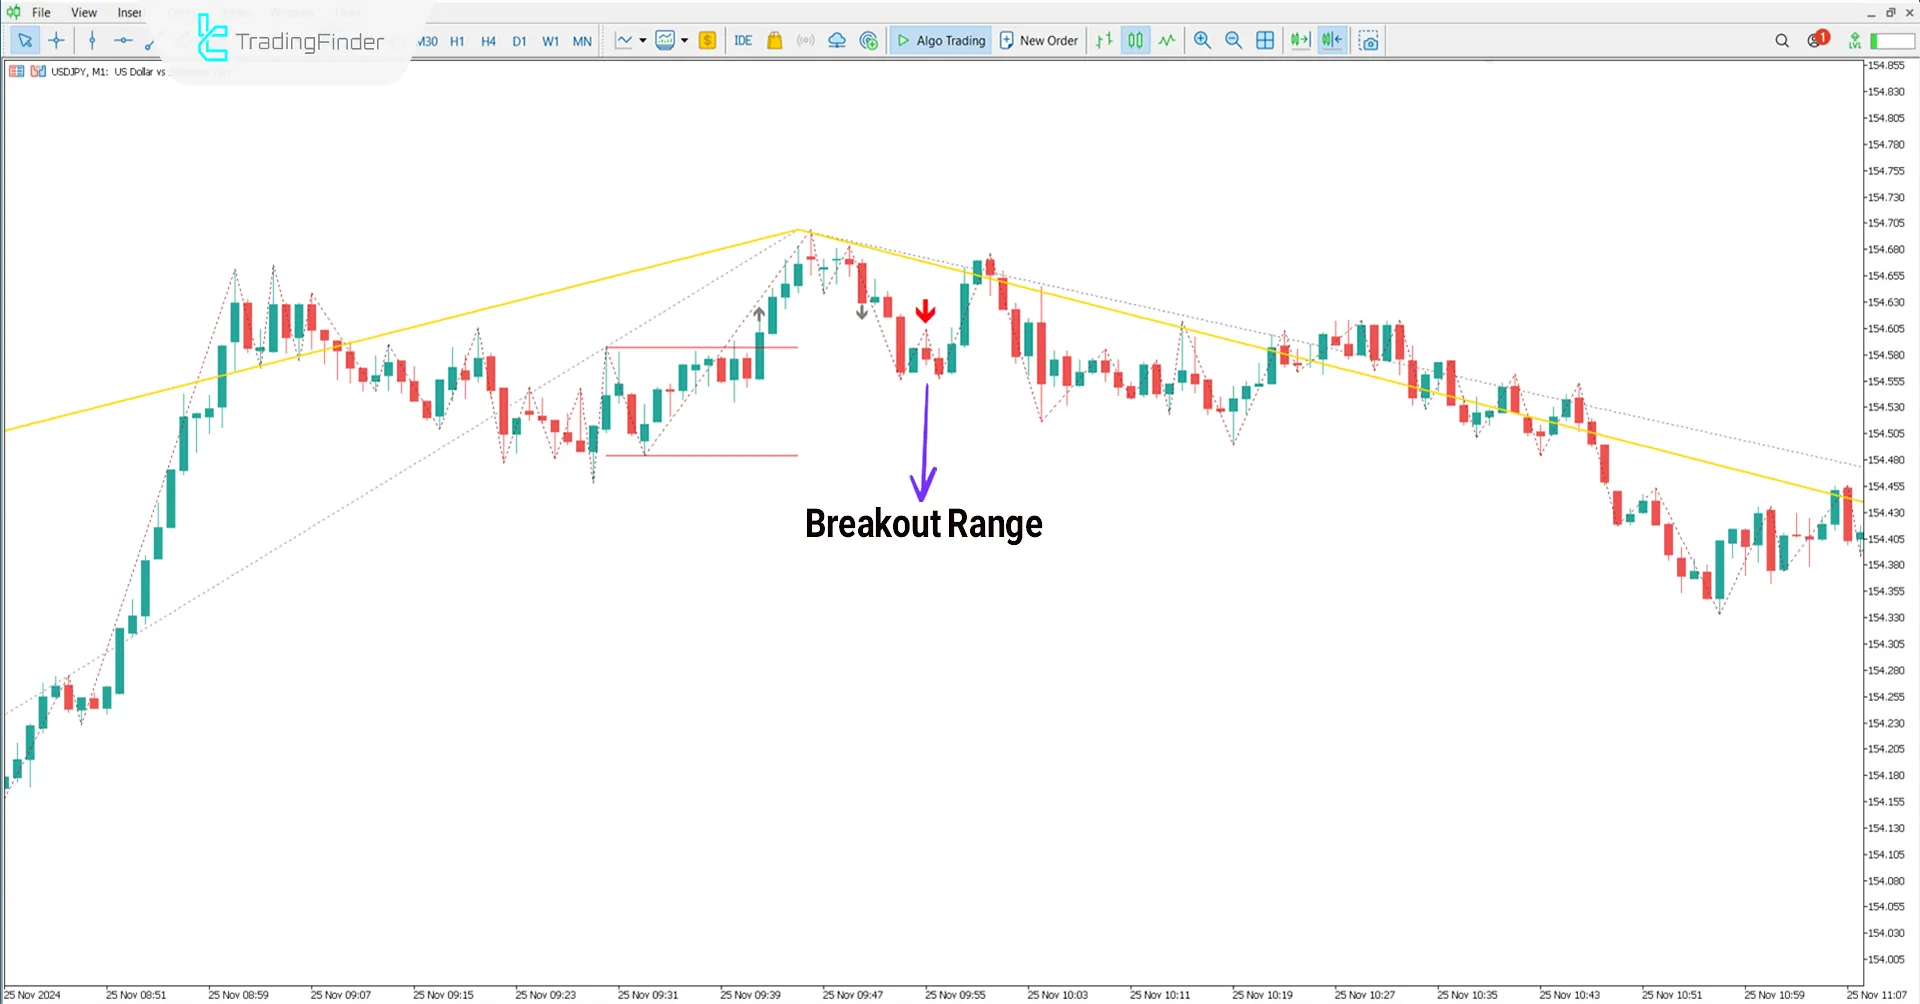This screenshot has width=1920, height=1004.
Task: Click the New Order button
Action: point(1039,40)
